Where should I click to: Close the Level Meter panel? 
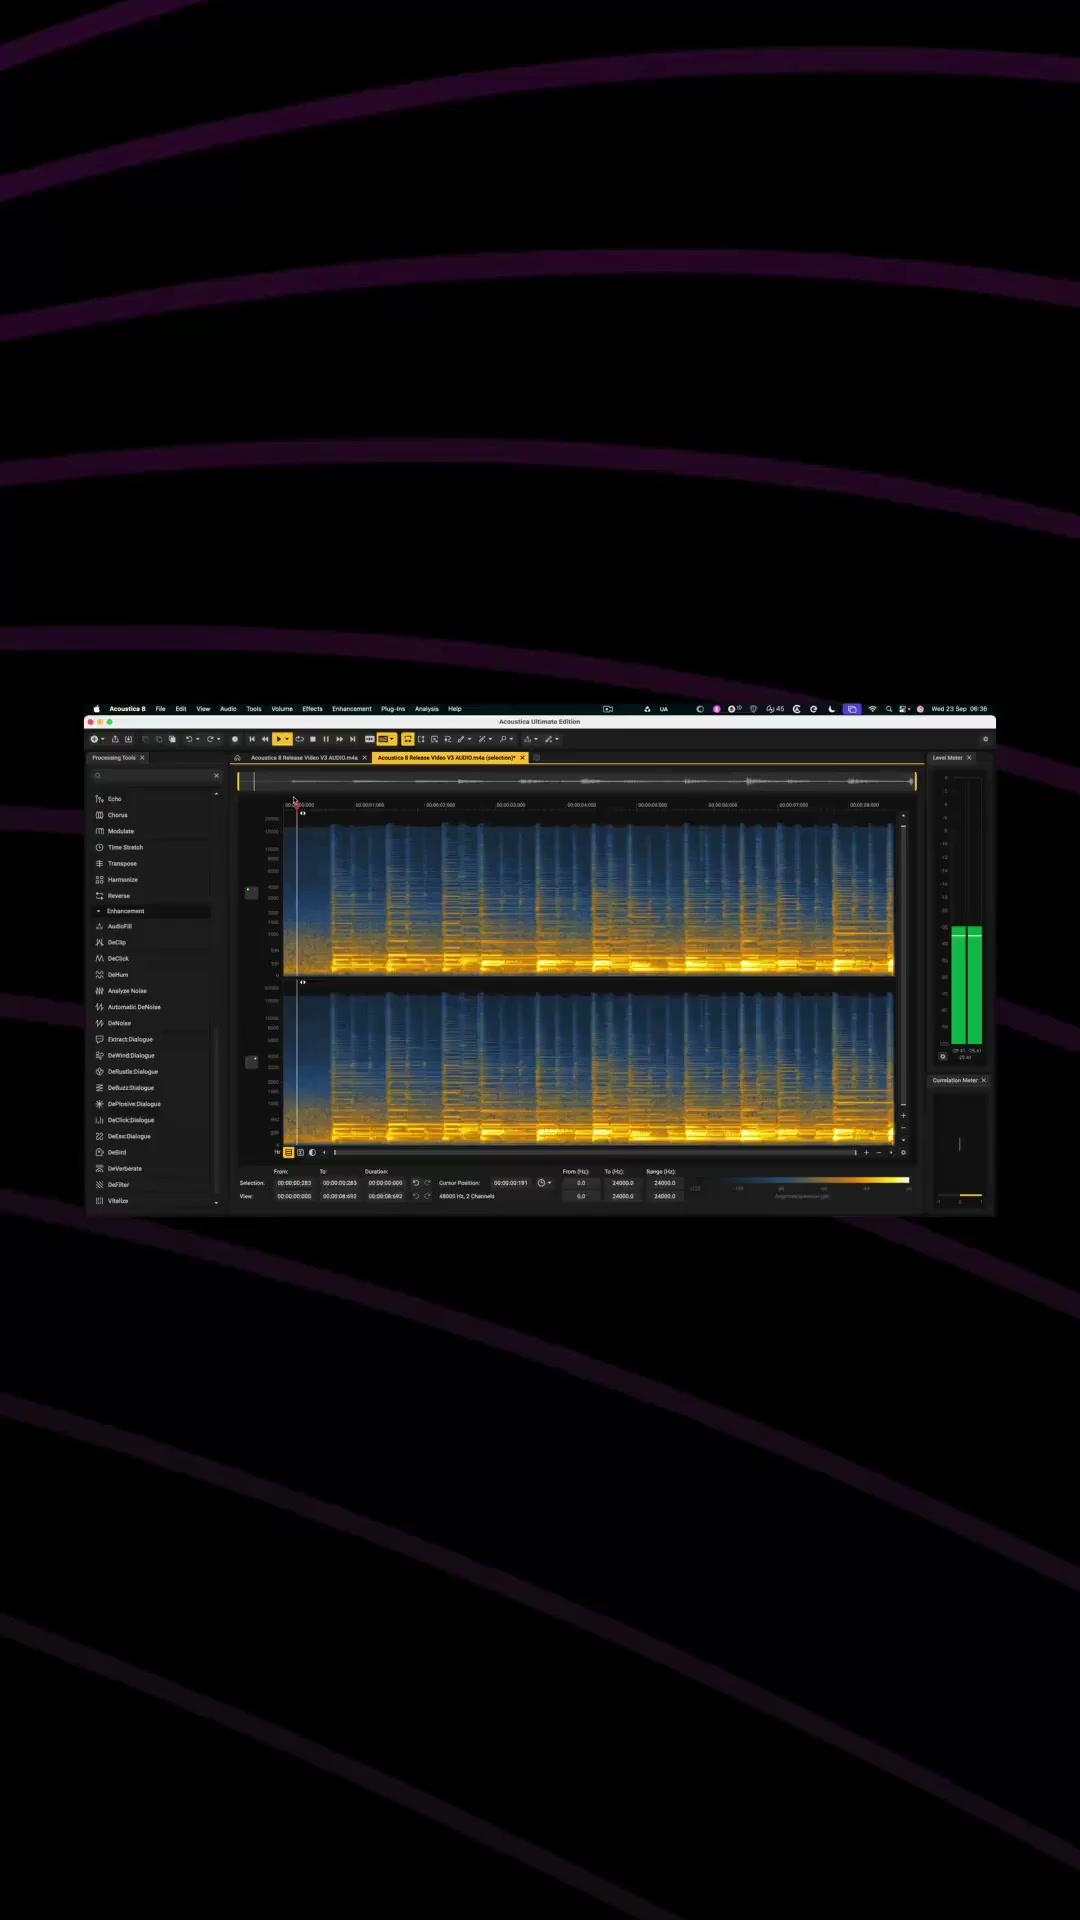(969, 758)
